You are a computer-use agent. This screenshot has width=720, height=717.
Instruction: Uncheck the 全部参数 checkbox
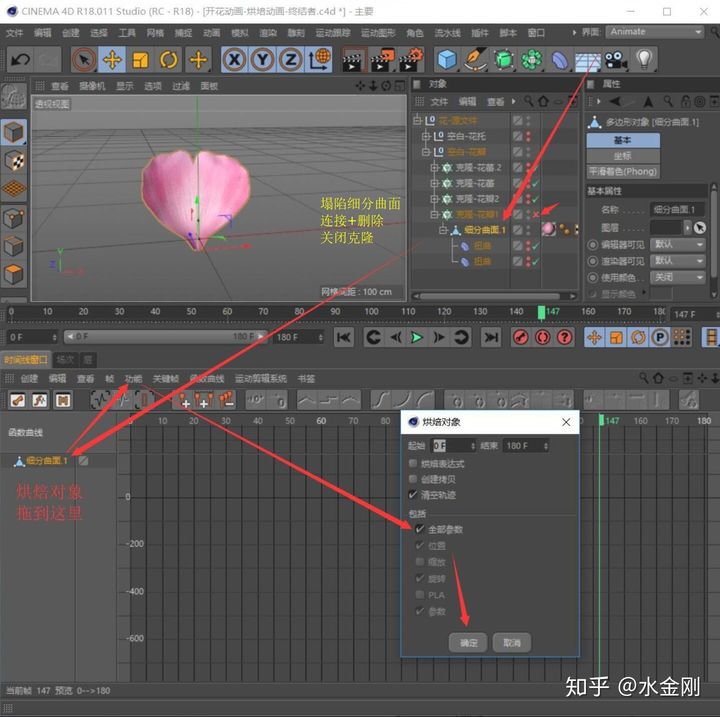pos(419,529)
